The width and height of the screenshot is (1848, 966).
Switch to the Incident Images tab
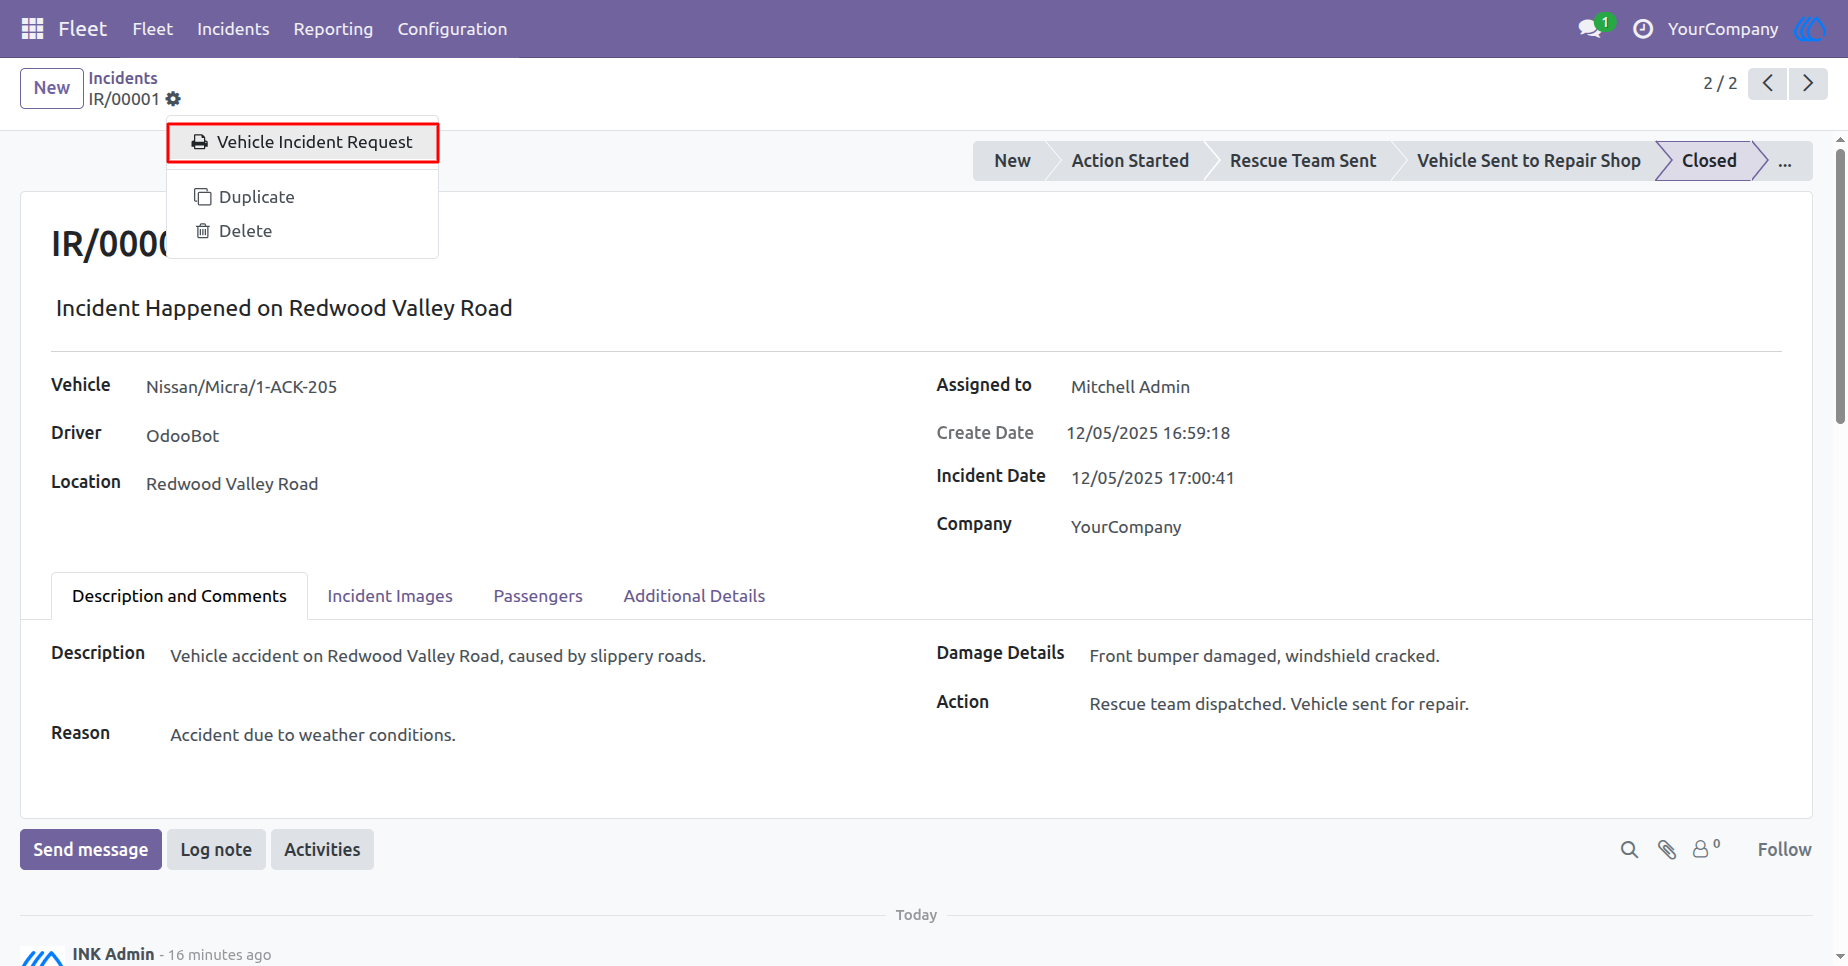[390, 596]
